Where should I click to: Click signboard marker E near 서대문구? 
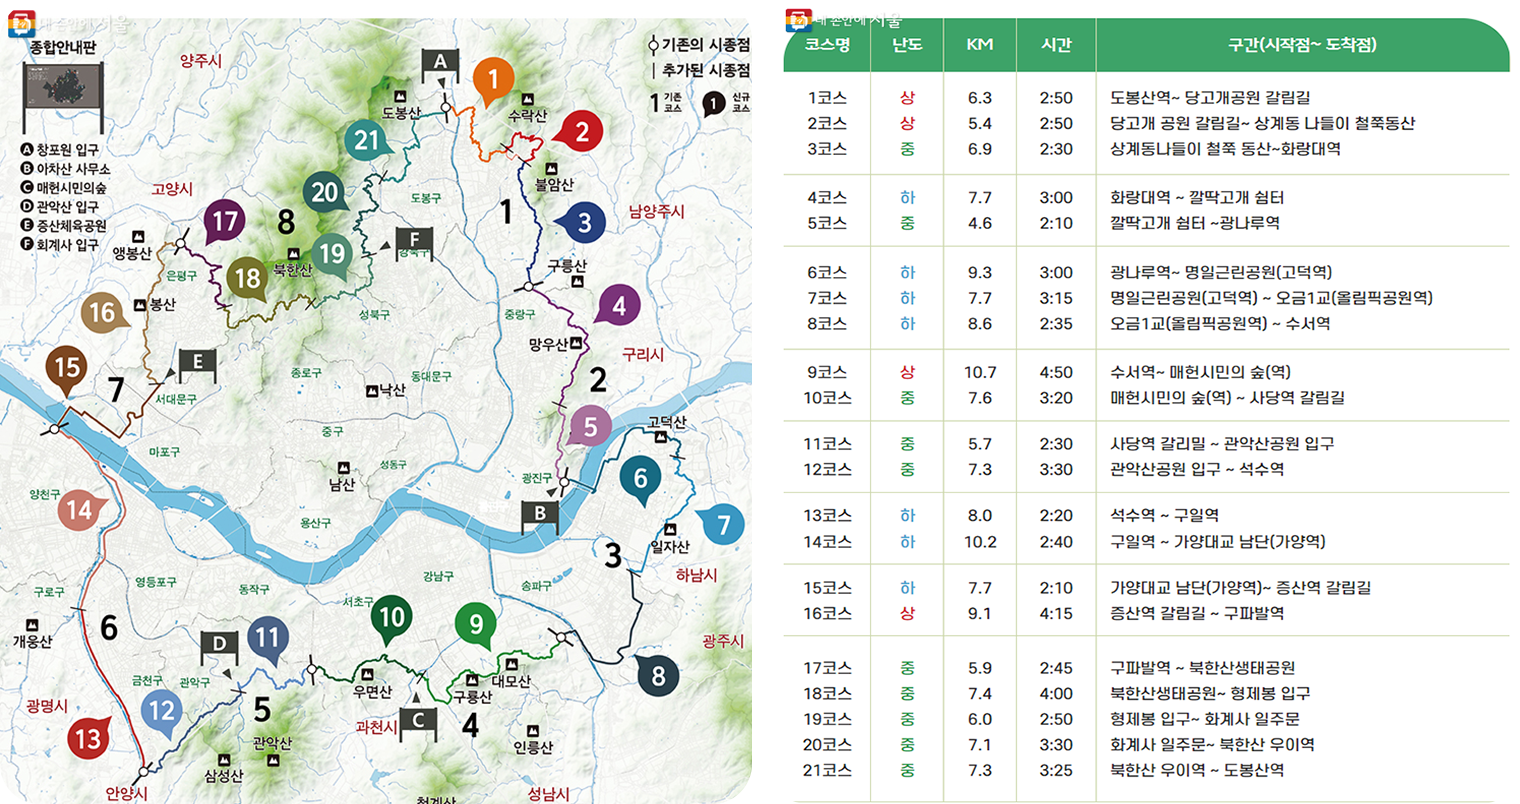pyautogui.click(x=198, y=364)
